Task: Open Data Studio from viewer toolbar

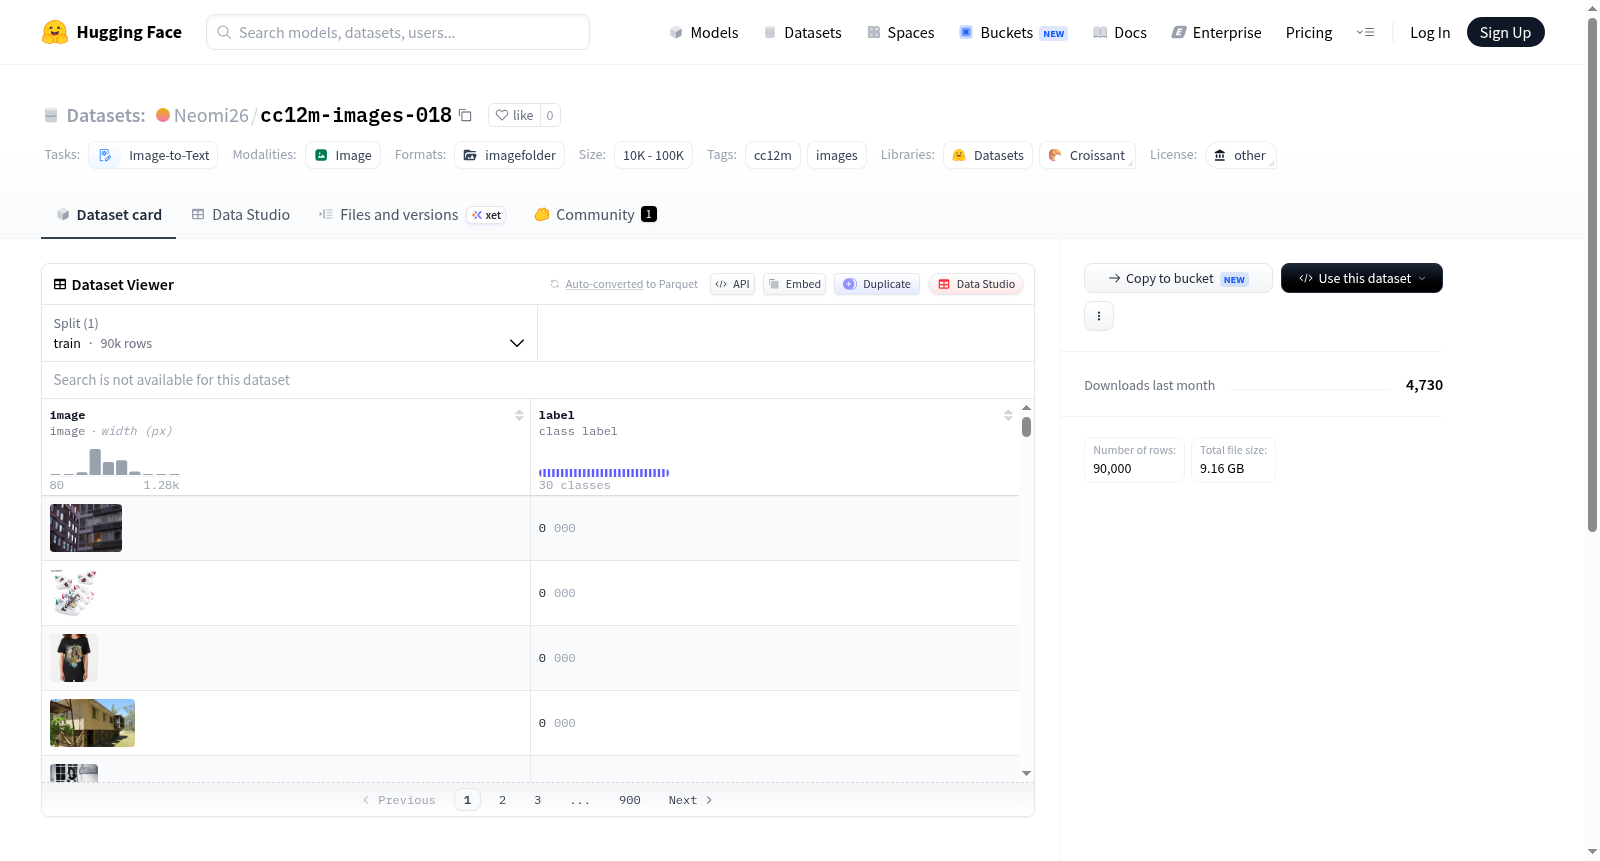Action: (x=976, y=284)
